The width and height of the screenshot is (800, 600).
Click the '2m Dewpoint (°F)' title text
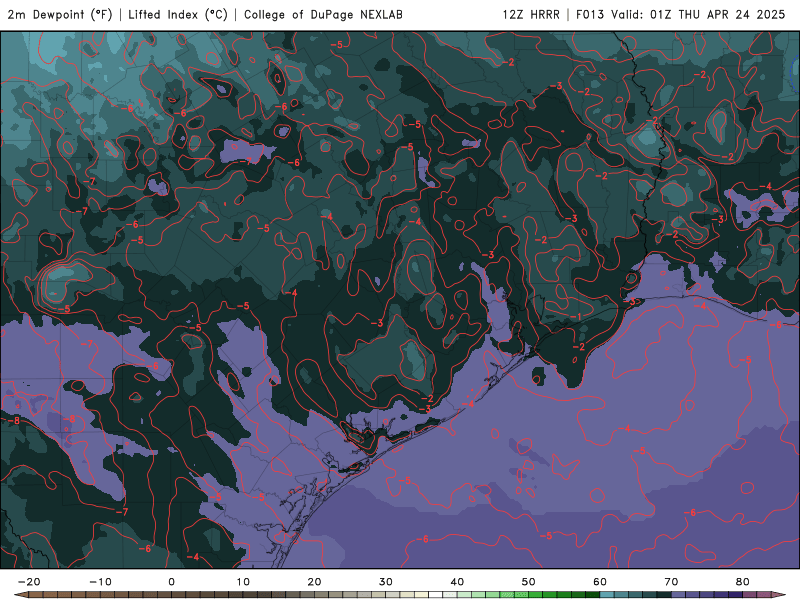click(x=60, y=14)
